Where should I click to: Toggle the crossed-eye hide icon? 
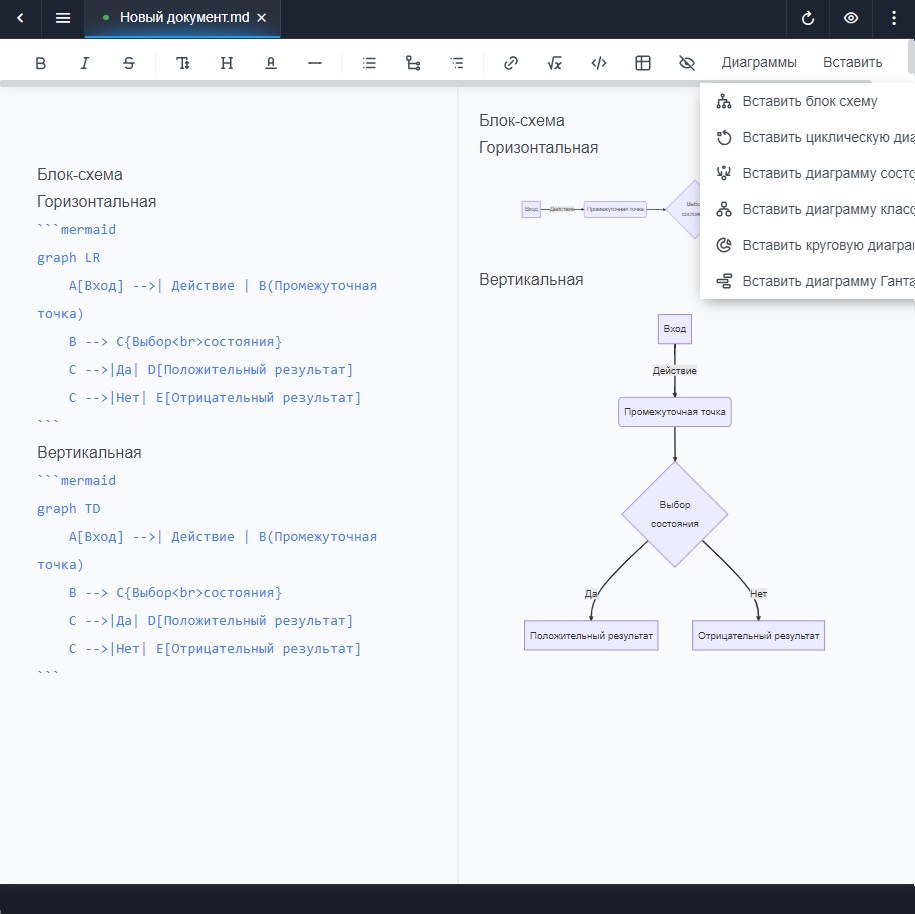click(x=687, y=63)
